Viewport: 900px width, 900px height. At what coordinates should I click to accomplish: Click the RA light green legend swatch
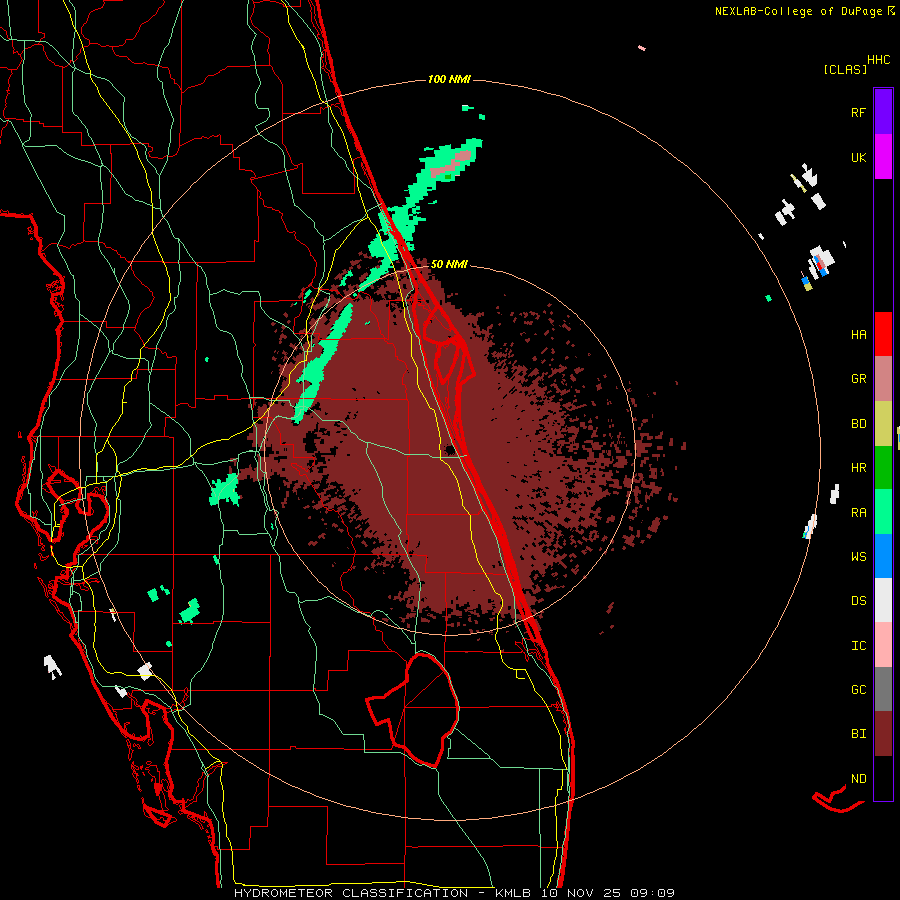(883, 512)
